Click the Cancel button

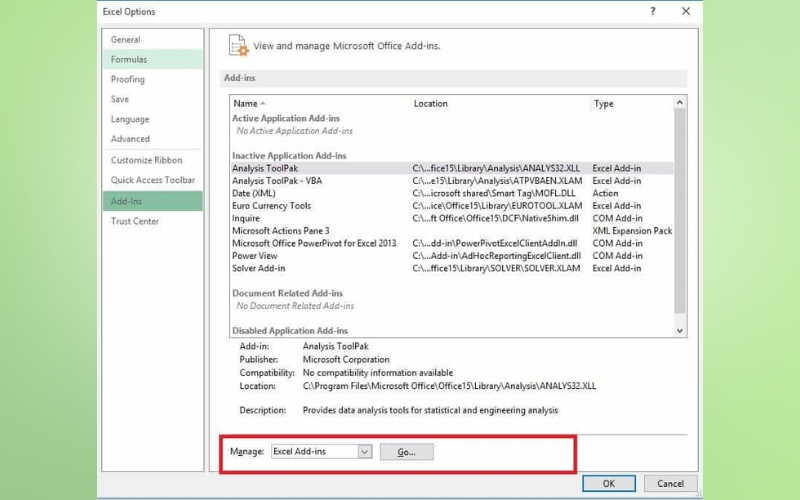coord(670,483)
